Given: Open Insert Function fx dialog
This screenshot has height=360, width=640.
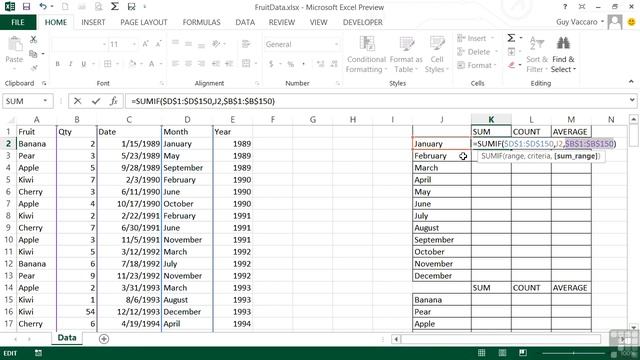Looking at the screenshot, I should pos(113,101).
